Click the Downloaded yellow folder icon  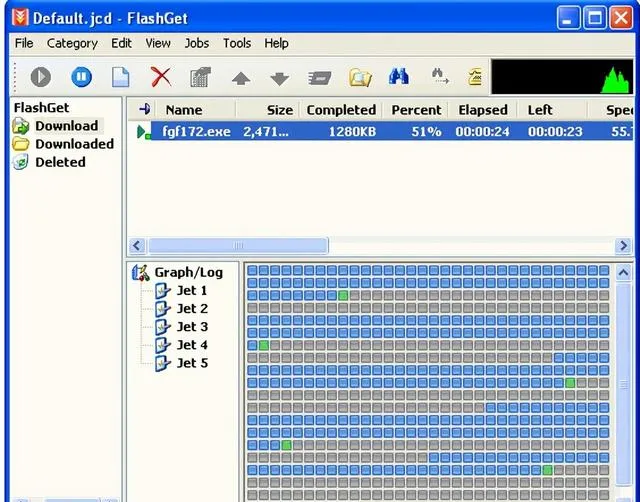click(x=20, y=144)
